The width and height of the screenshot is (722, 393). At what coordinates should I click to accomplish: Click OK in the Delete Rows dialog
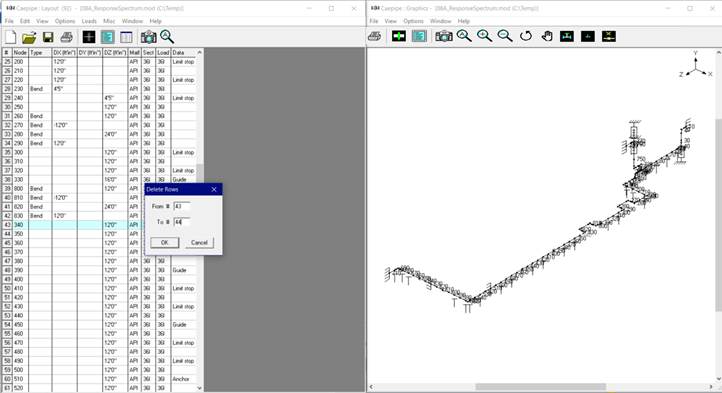coord(164,242)
